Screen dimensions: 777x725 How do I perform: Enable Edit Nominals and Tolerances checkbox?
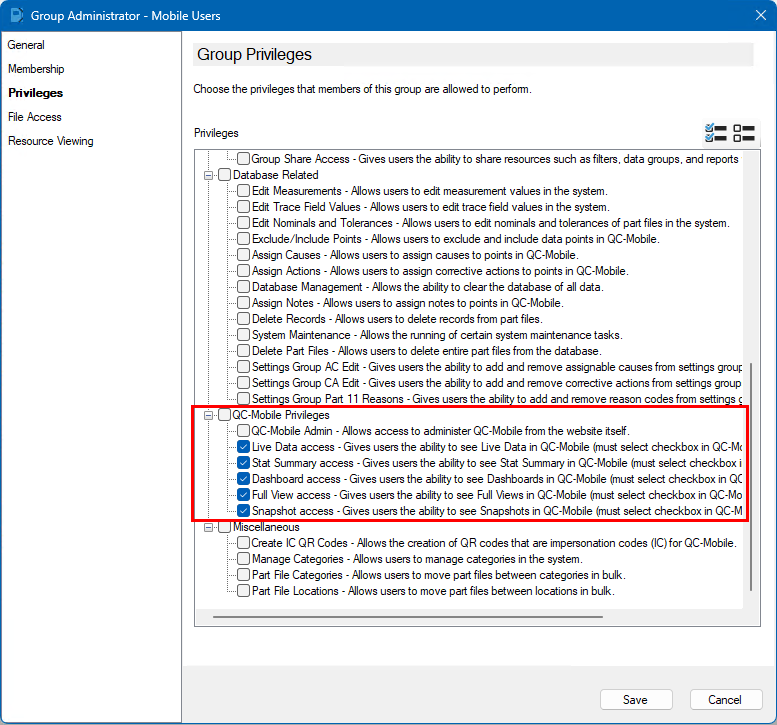tap(243, 223)
